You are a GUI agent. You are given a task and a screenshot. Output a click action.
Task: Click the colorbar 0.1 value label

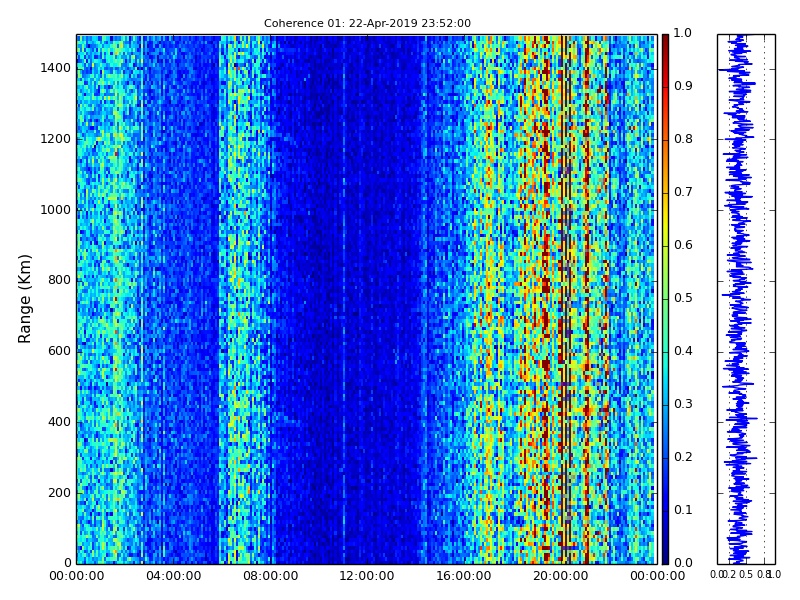[683, 510]
